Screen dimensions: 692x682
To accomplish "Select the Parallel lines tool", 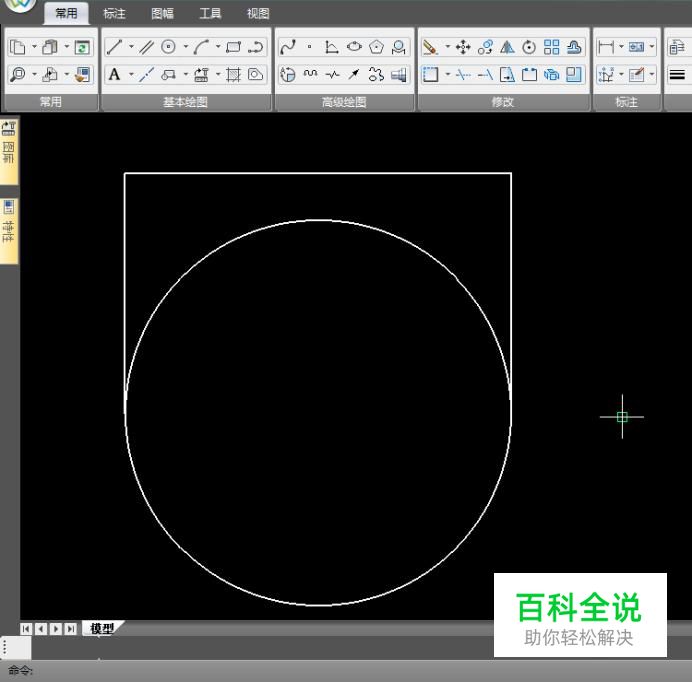I will [x=147, y=47].
